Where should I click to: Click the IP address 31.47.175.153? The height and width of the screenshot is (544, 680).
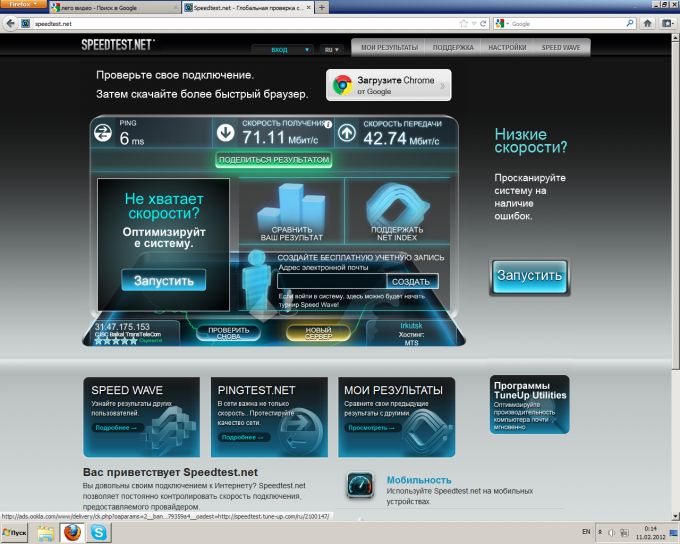pos(122,327)
